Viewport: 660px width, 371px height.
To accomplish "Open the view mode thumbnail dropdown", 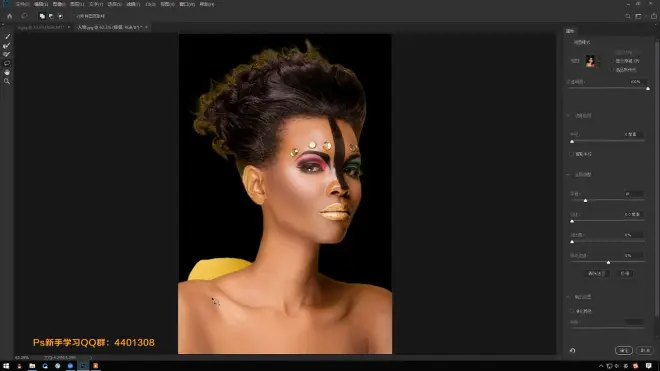I will 592,61.
